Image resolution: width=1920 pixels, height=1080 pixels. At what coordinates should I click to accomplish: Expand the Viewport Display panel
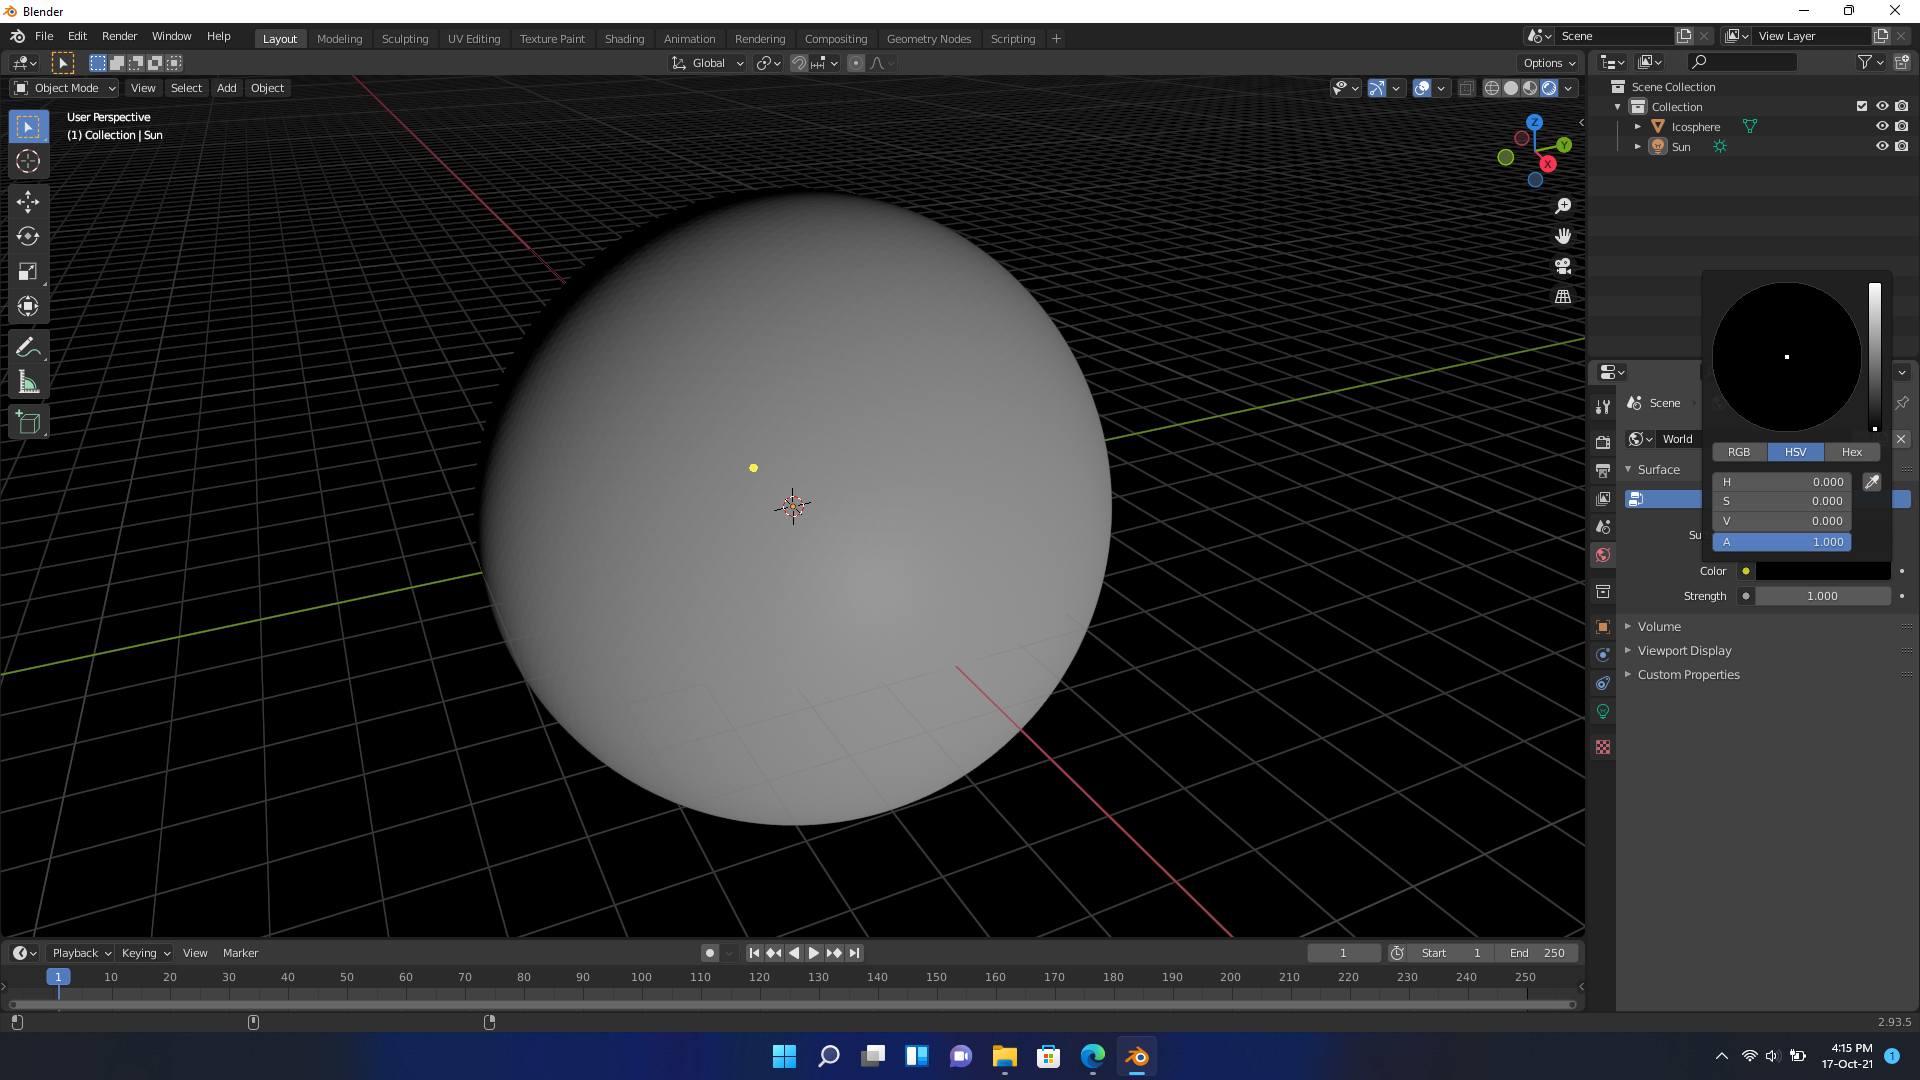pos(1684,651)
